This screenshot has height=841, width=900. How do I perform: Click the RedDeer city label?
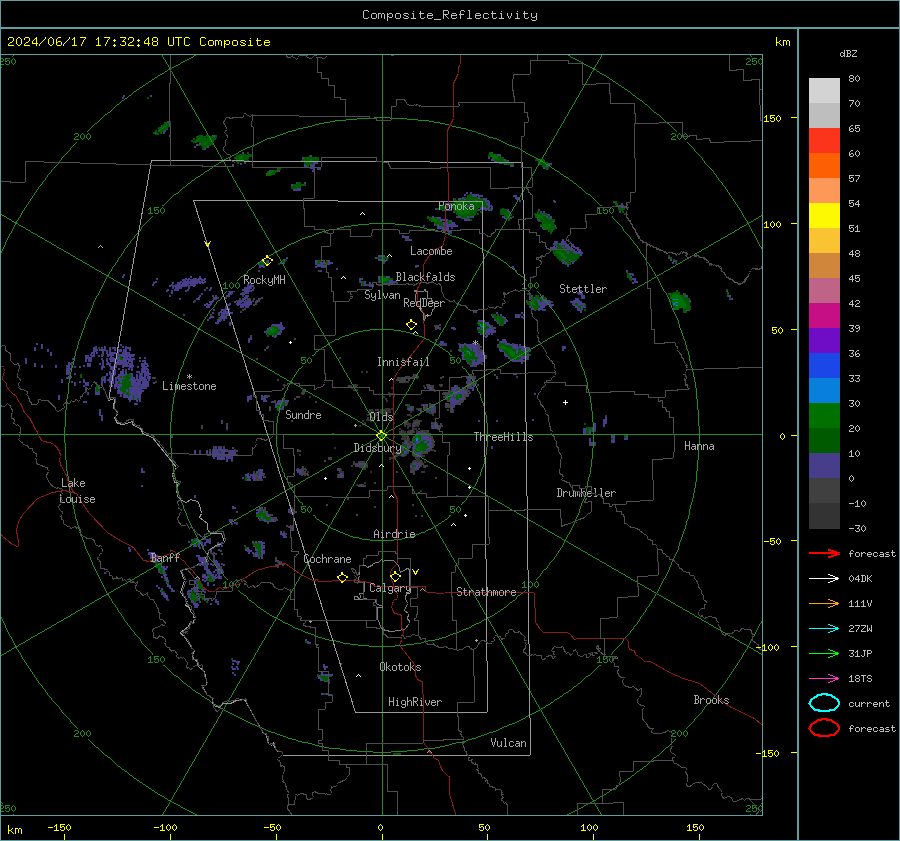click(424, 303)
